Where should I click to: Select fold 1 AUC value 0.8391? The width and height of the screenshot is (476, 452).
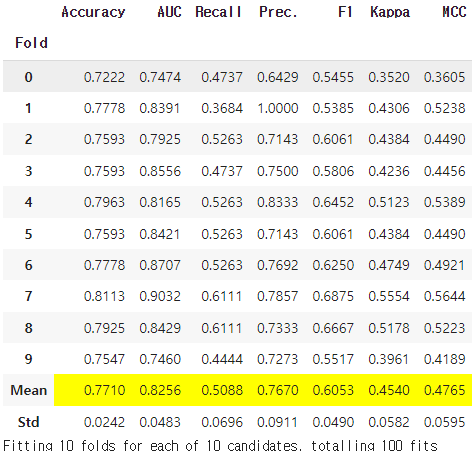pos(160,108)
